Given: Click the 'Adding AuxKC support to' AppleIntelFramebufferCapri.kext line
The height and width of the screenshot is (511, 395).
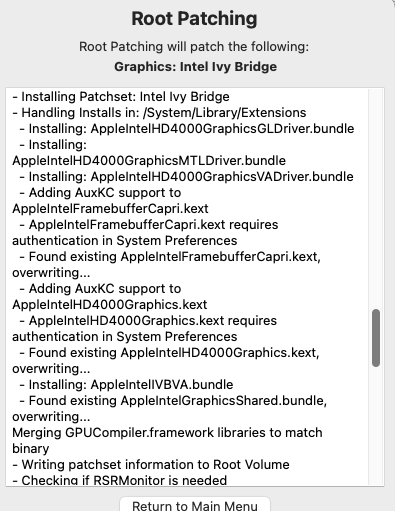Looking at the screenshot, I should pos(110,201).
